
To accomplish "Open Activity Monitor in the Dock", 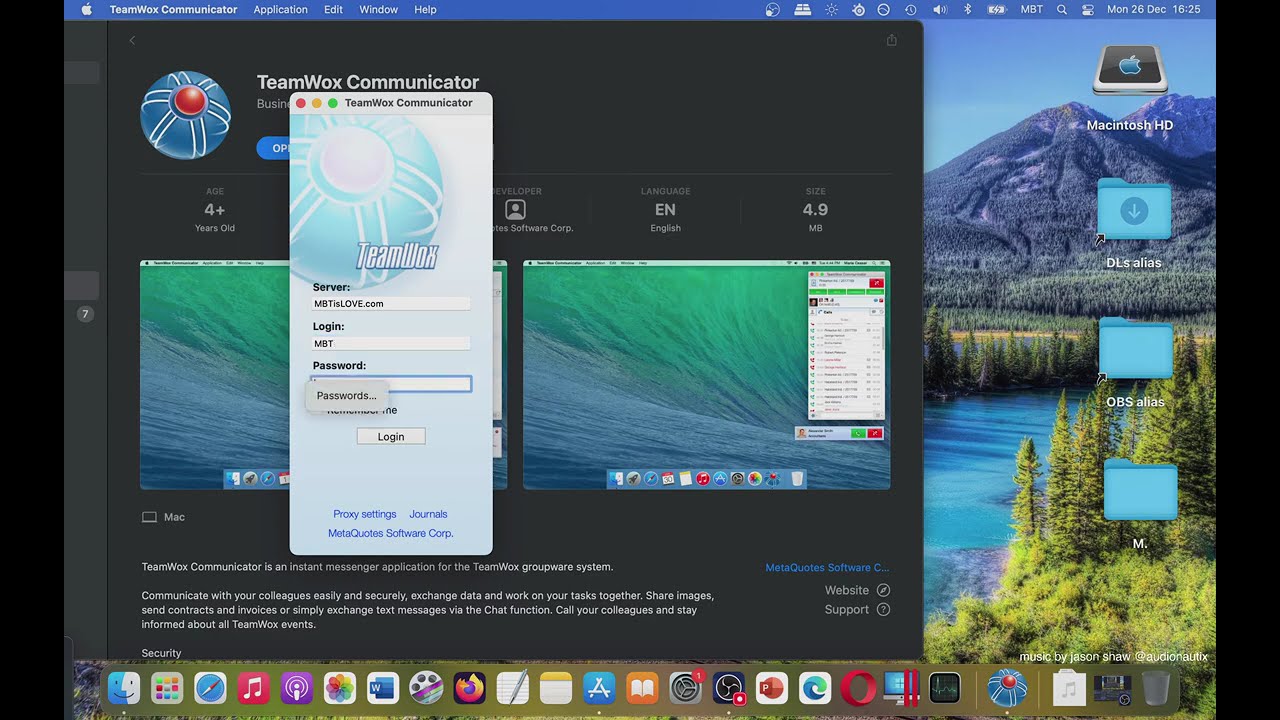I will click(x=945, y=688).
